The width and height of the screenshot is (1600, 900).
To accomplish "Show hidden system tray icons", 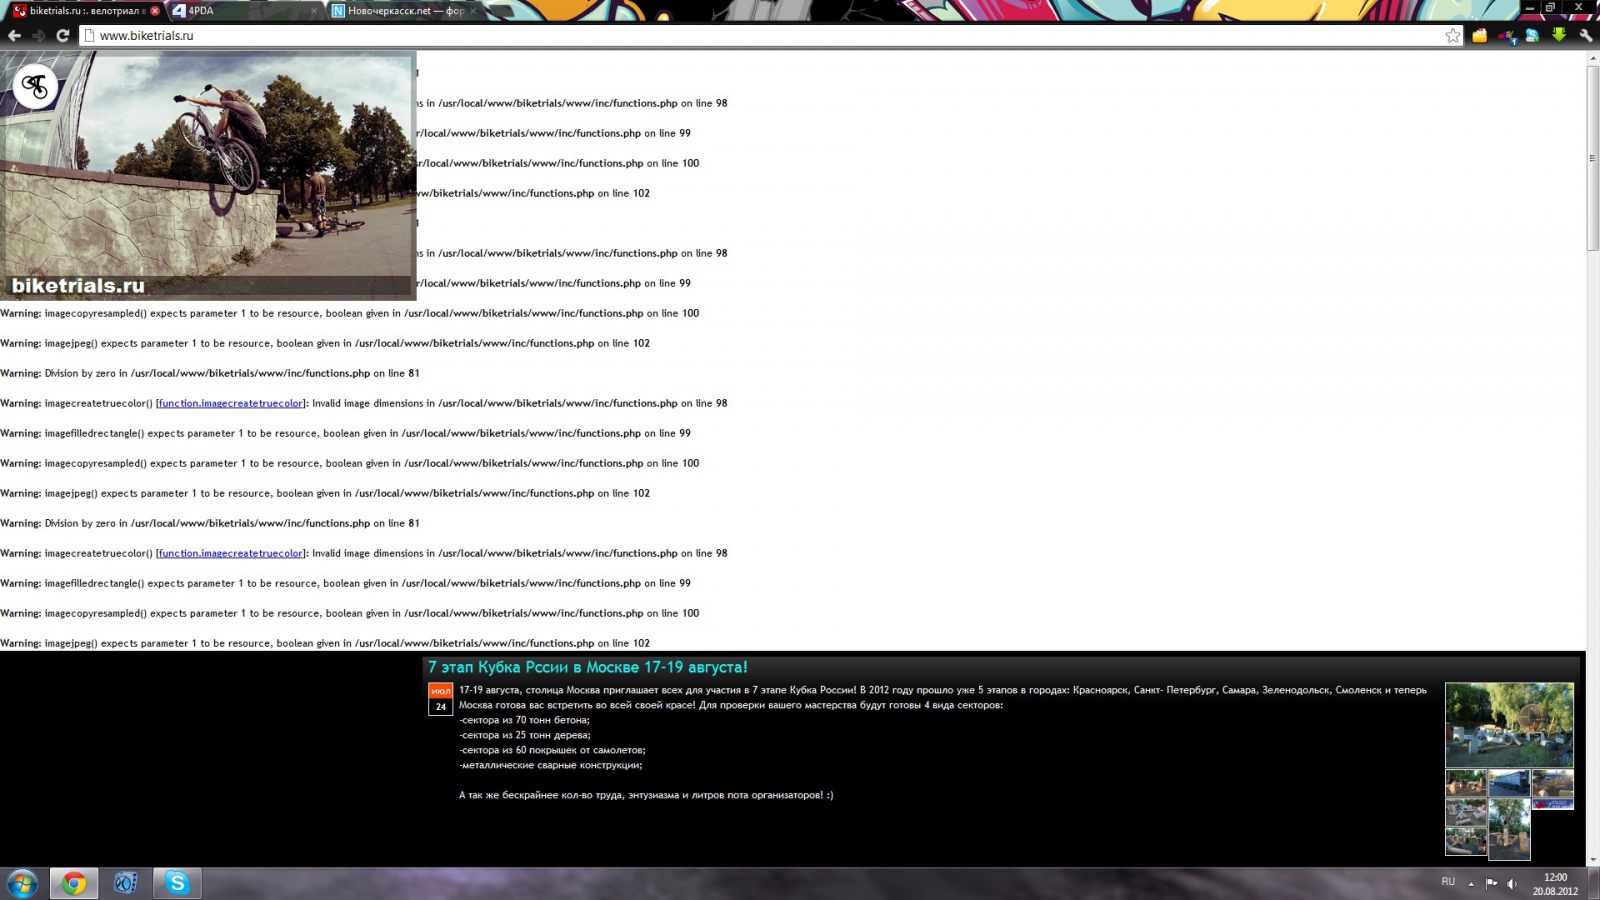I will point(1471,883).
